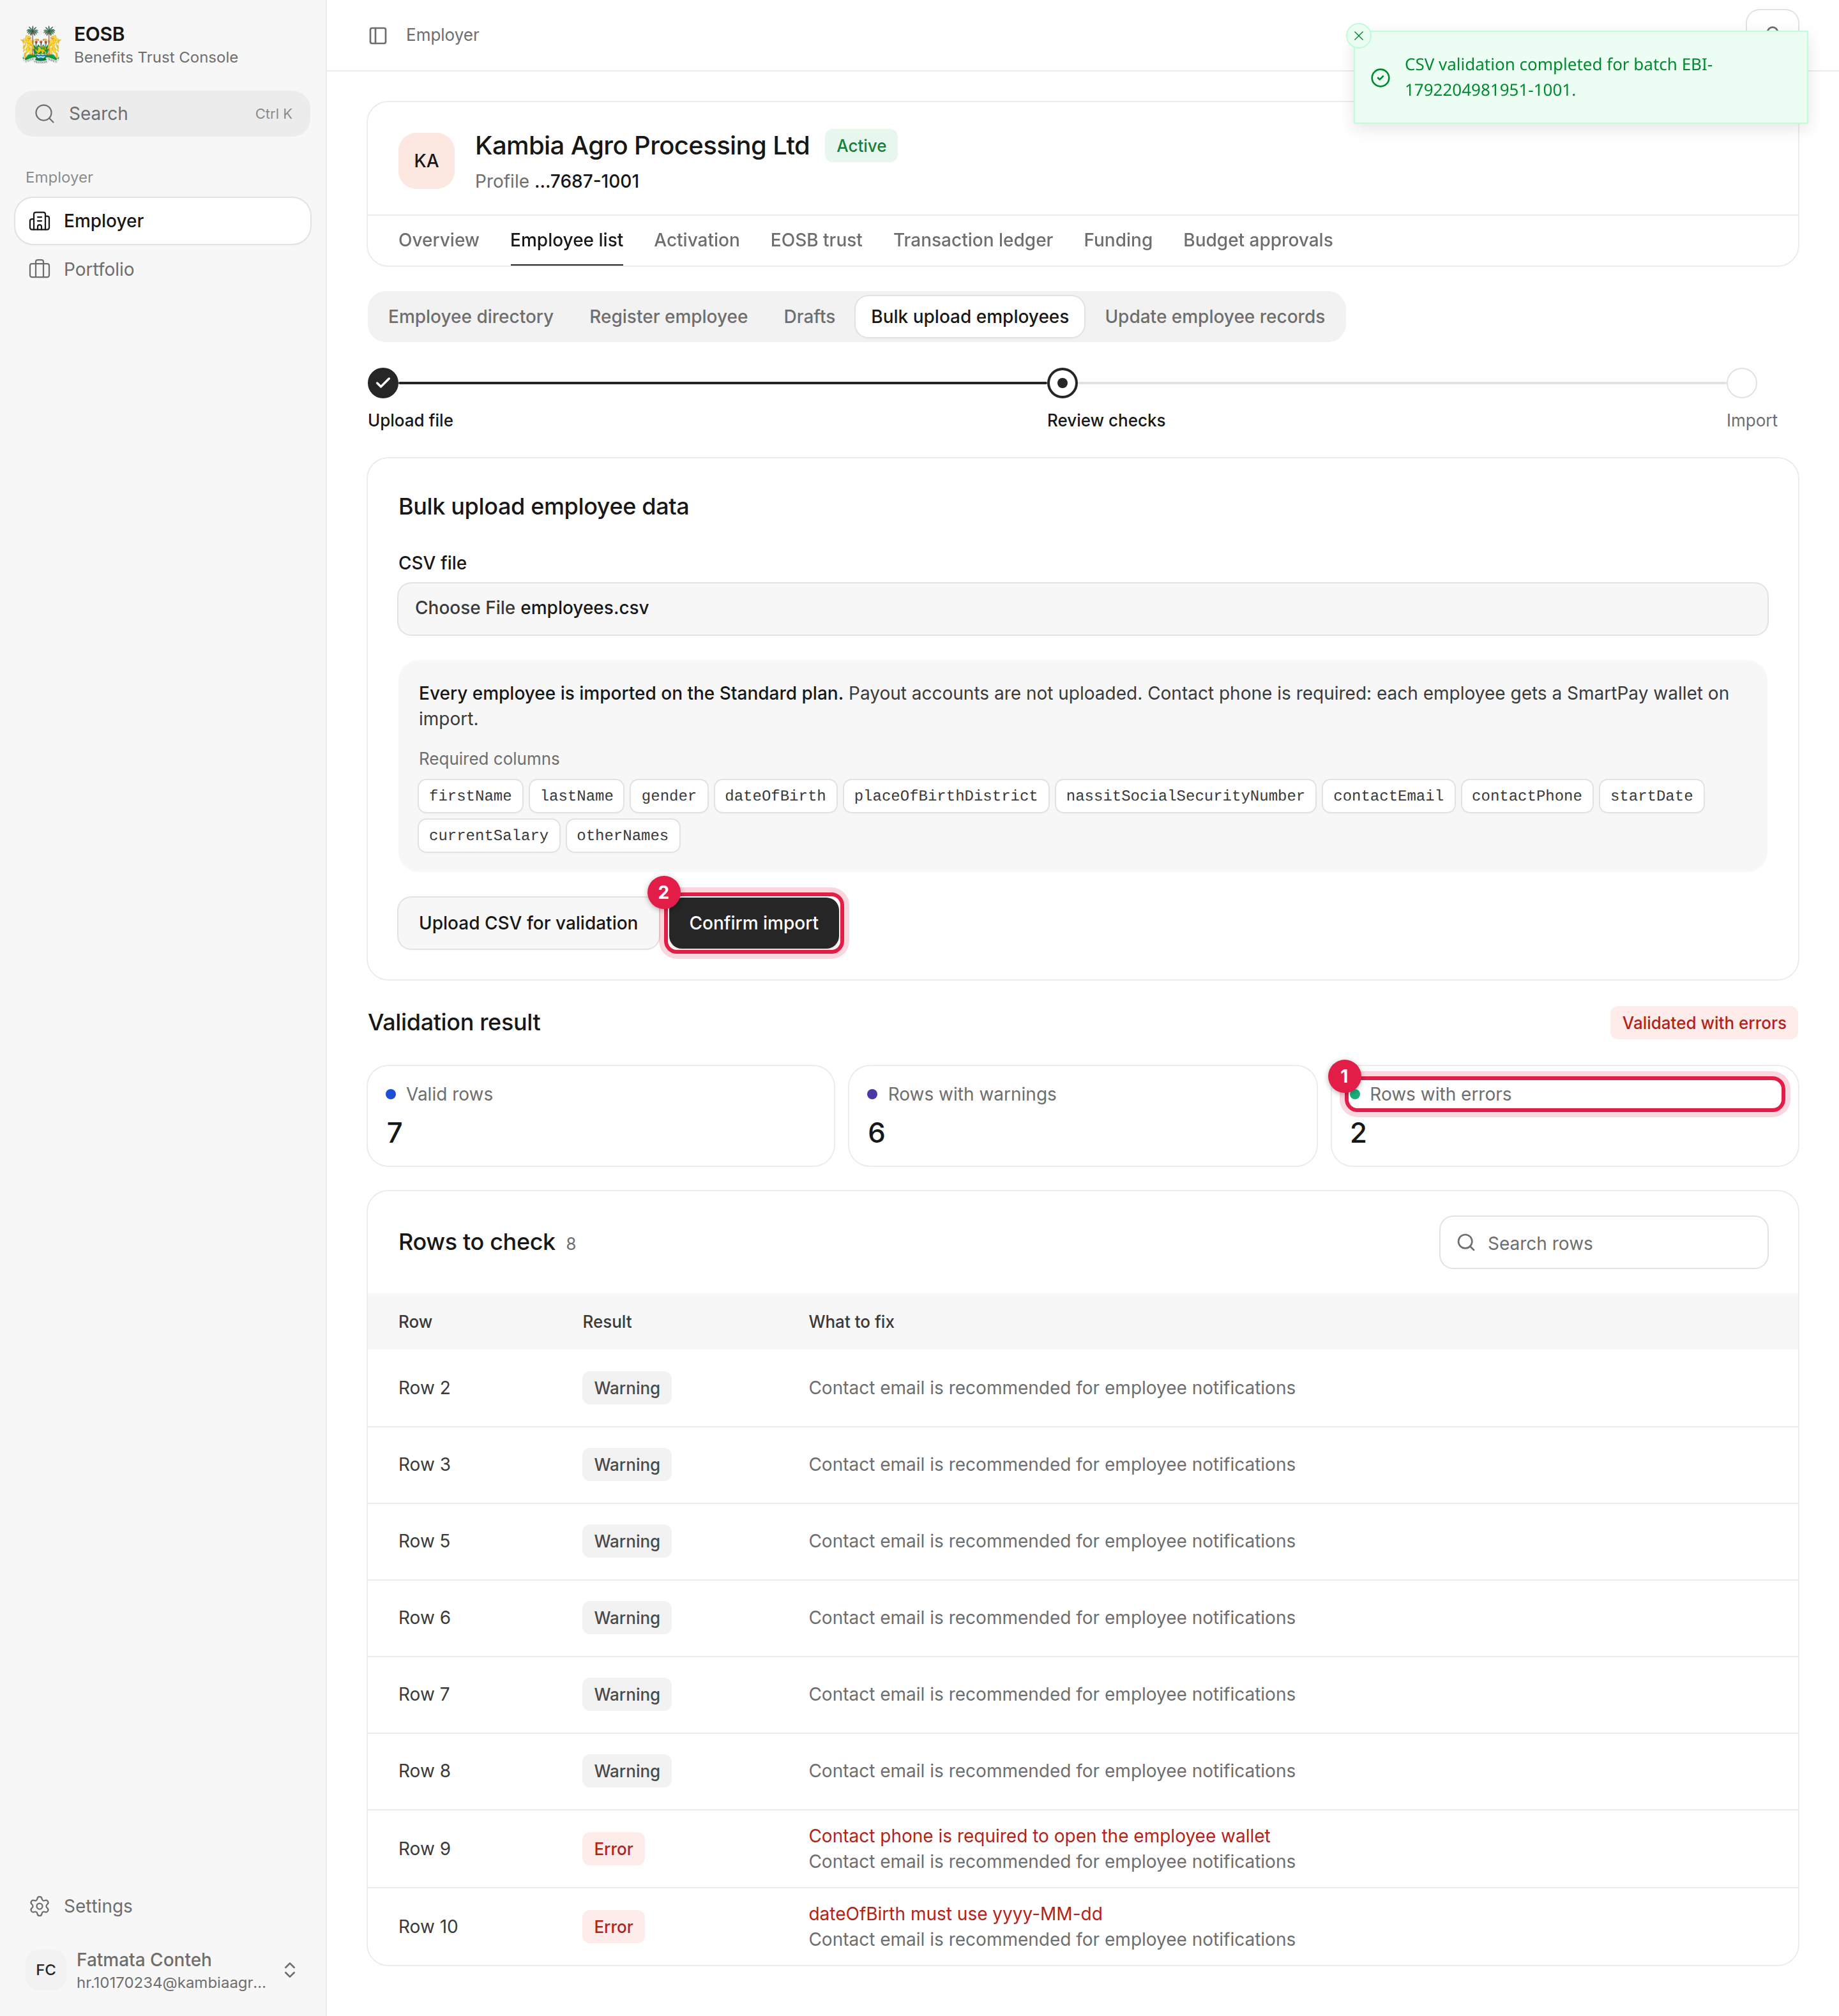
Task: Choose a CSV file in the file input
Action: click(x=1082, y=609)
